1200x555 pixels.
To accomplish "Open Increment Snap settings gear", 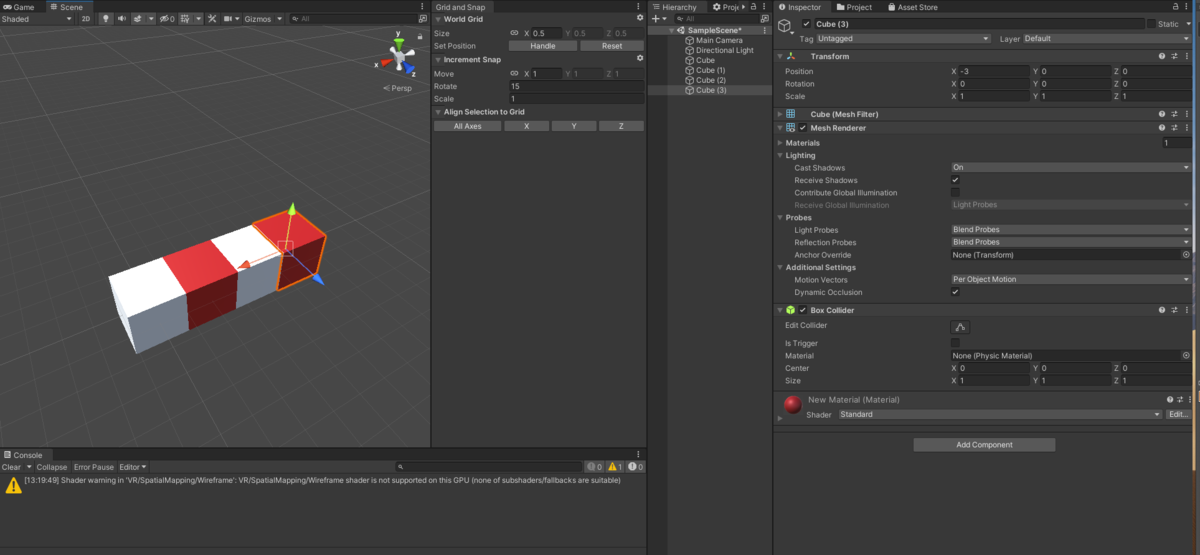I will 640,59.
